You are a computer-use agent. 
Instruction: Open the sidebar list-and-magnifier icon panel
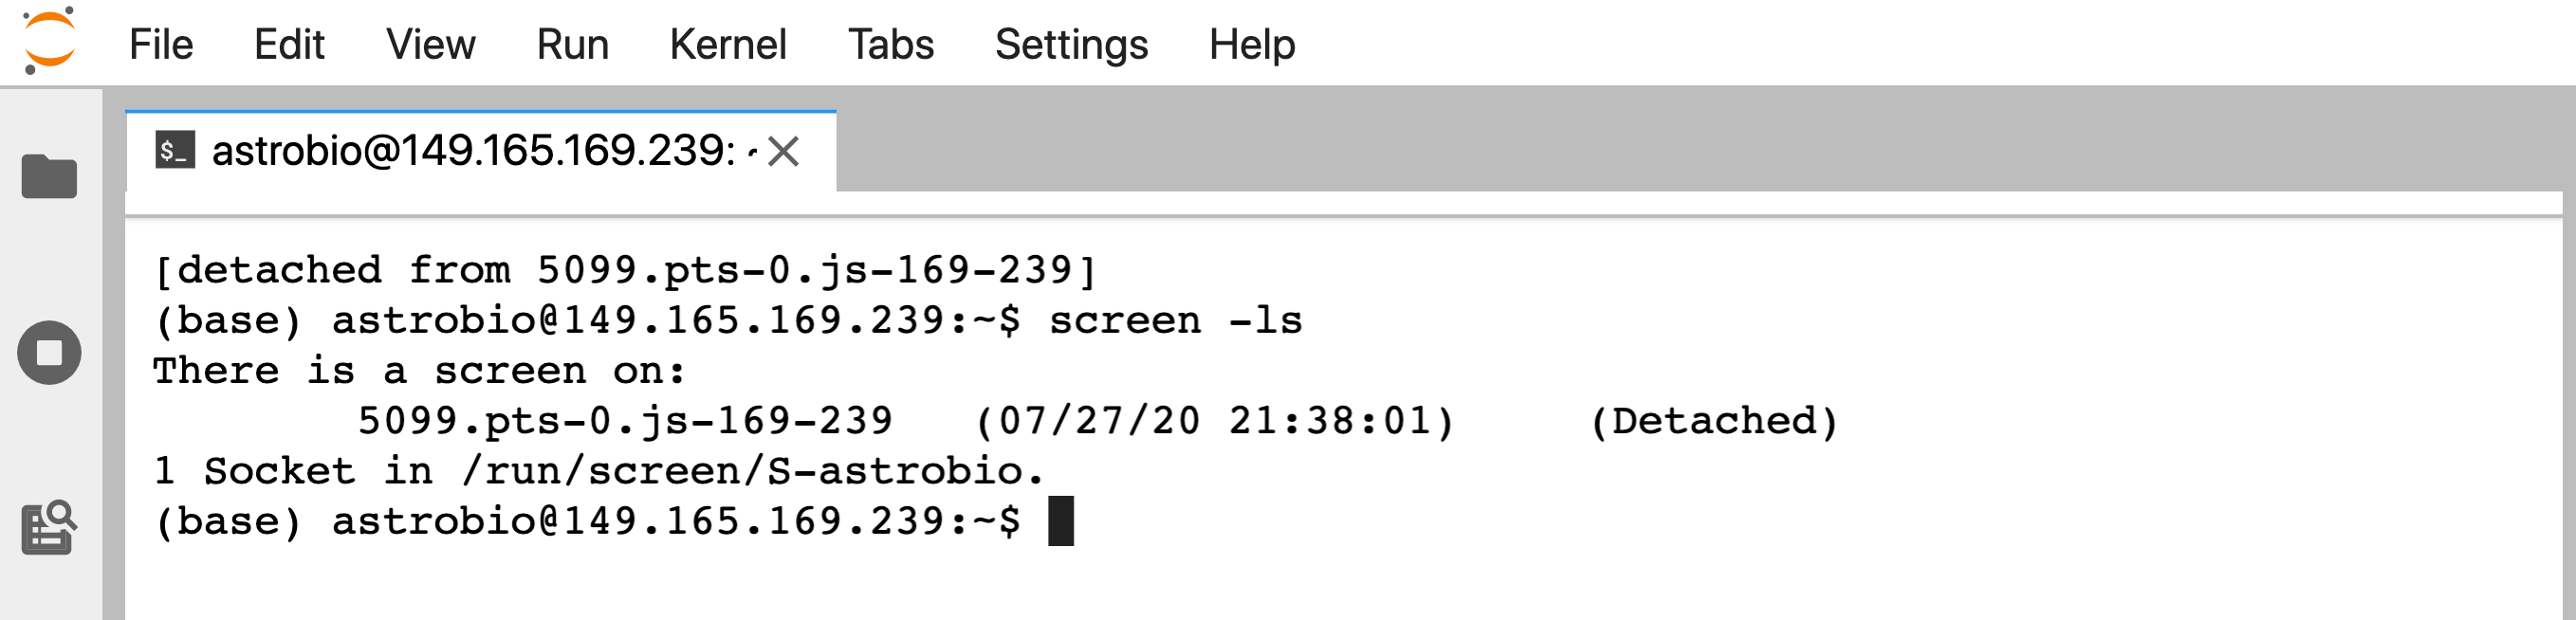click(49, 527)
